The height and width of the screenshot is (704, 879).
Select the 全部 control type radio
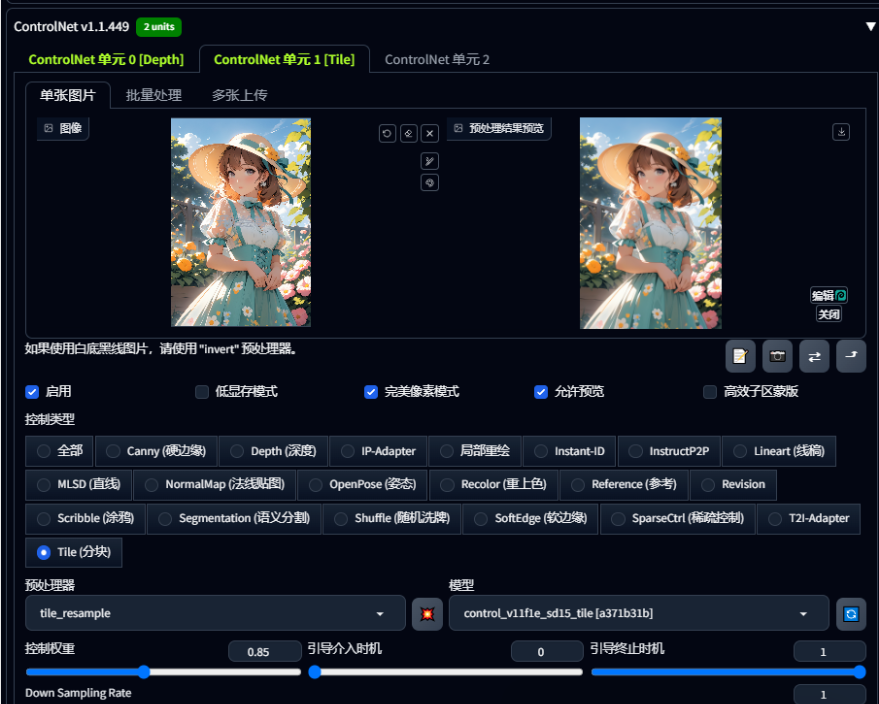(59, 451)
